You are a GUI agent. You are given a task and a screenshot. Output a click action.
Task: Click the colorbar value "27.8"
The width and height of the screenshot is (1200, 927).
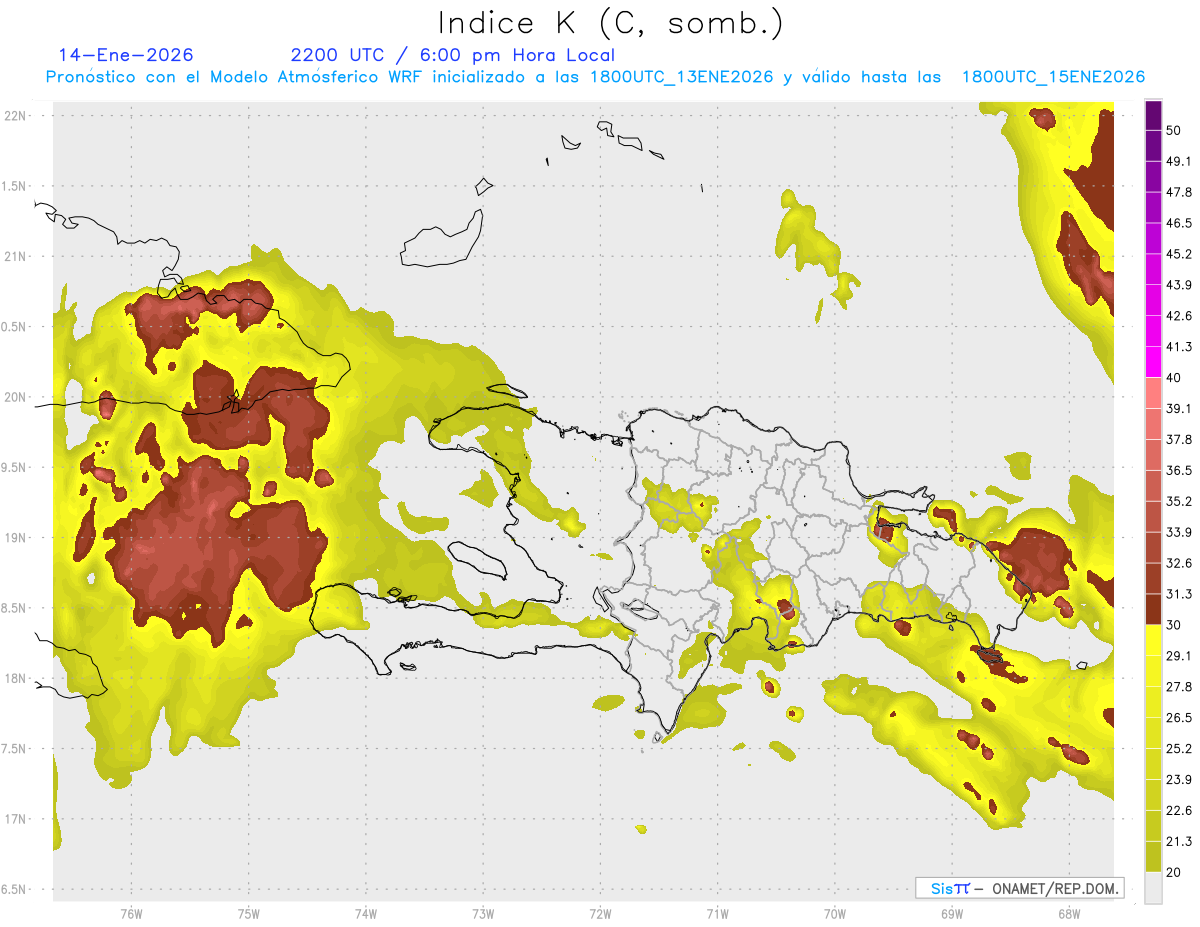coord(1179,687)
